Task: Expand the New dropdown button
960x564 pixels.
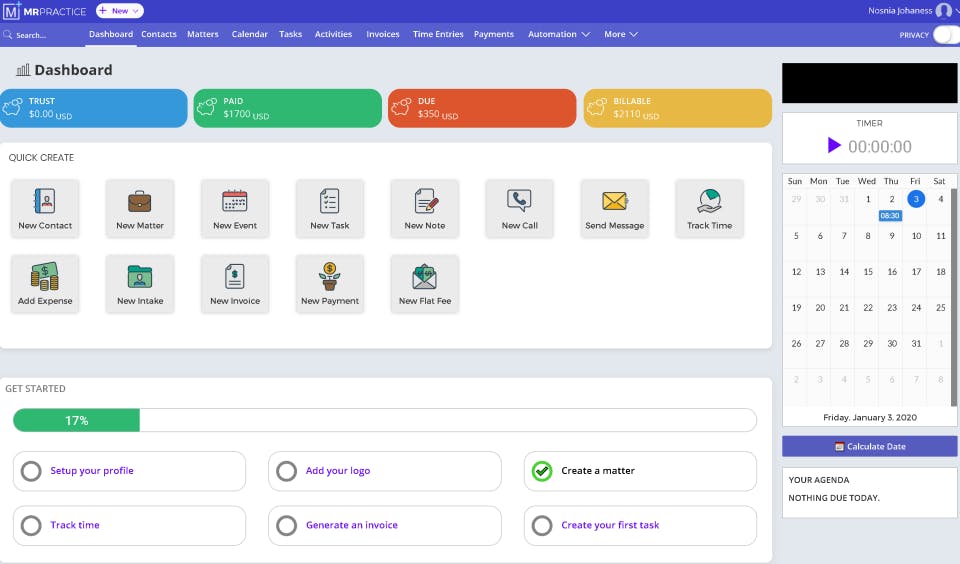Action: tap(120, 11)
